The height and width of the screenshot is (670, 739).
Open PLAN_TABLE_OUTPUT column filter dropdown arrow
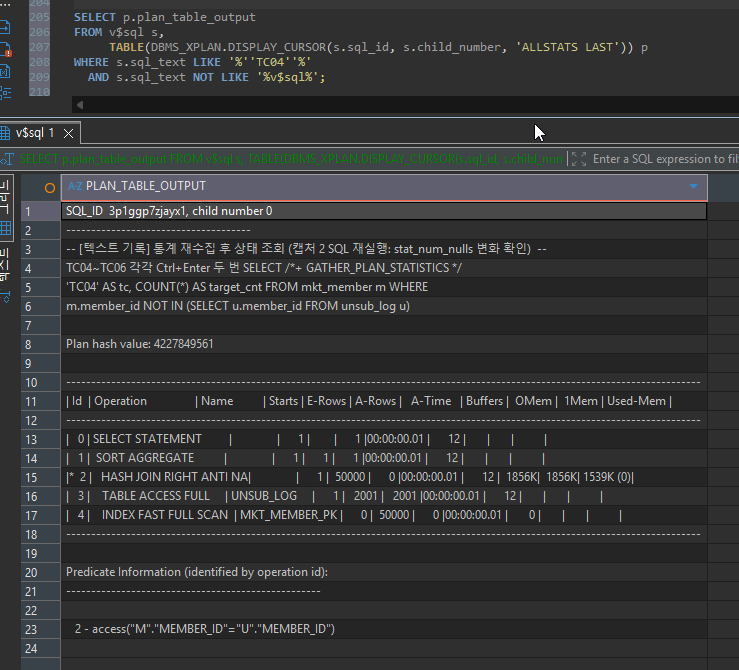pyautogui.click(x=693, y=186)
